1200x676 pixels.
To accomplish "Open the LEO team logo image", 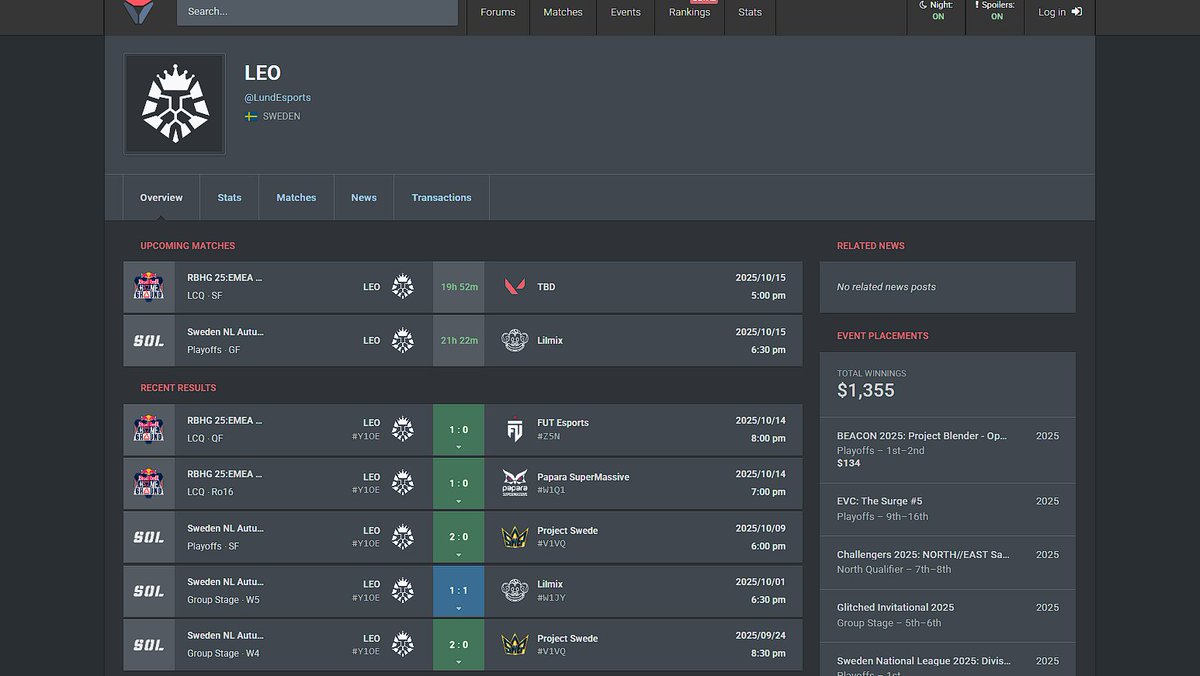I will tap(175, 104).
